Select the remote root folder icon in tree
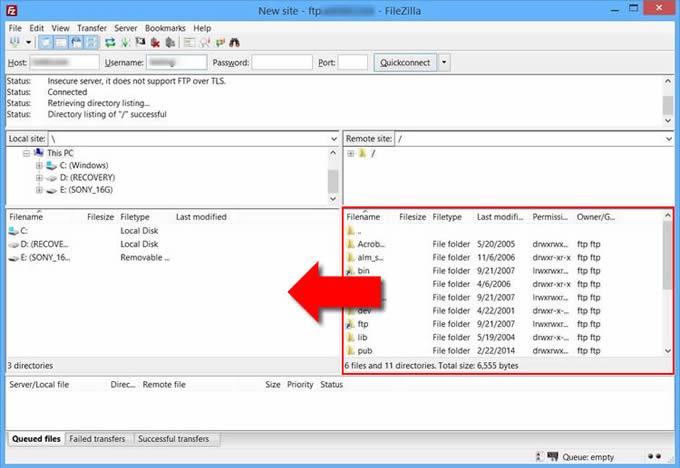 (363, 153)
